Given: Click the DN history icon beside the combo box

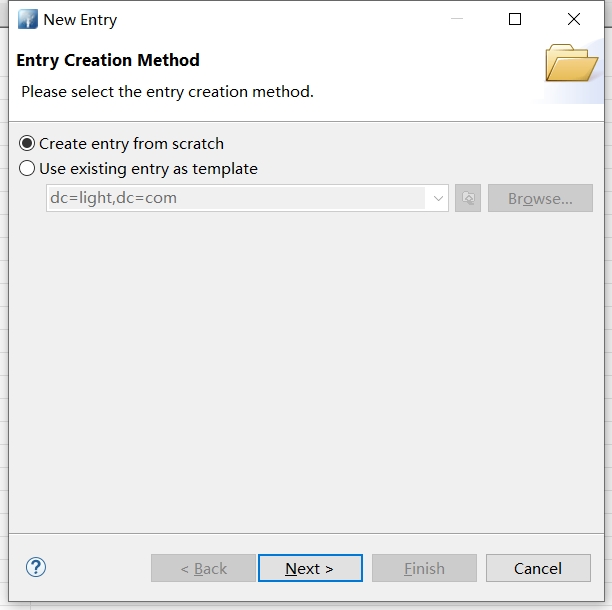Looking at the screenshot, I should pos(467,198).
